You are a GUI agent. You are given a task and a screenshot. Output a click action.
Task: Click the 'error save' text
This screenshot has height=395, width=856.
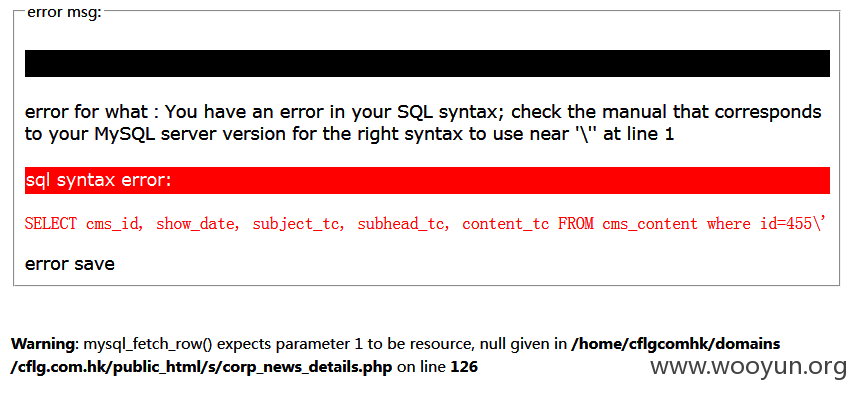pos(69,264)
